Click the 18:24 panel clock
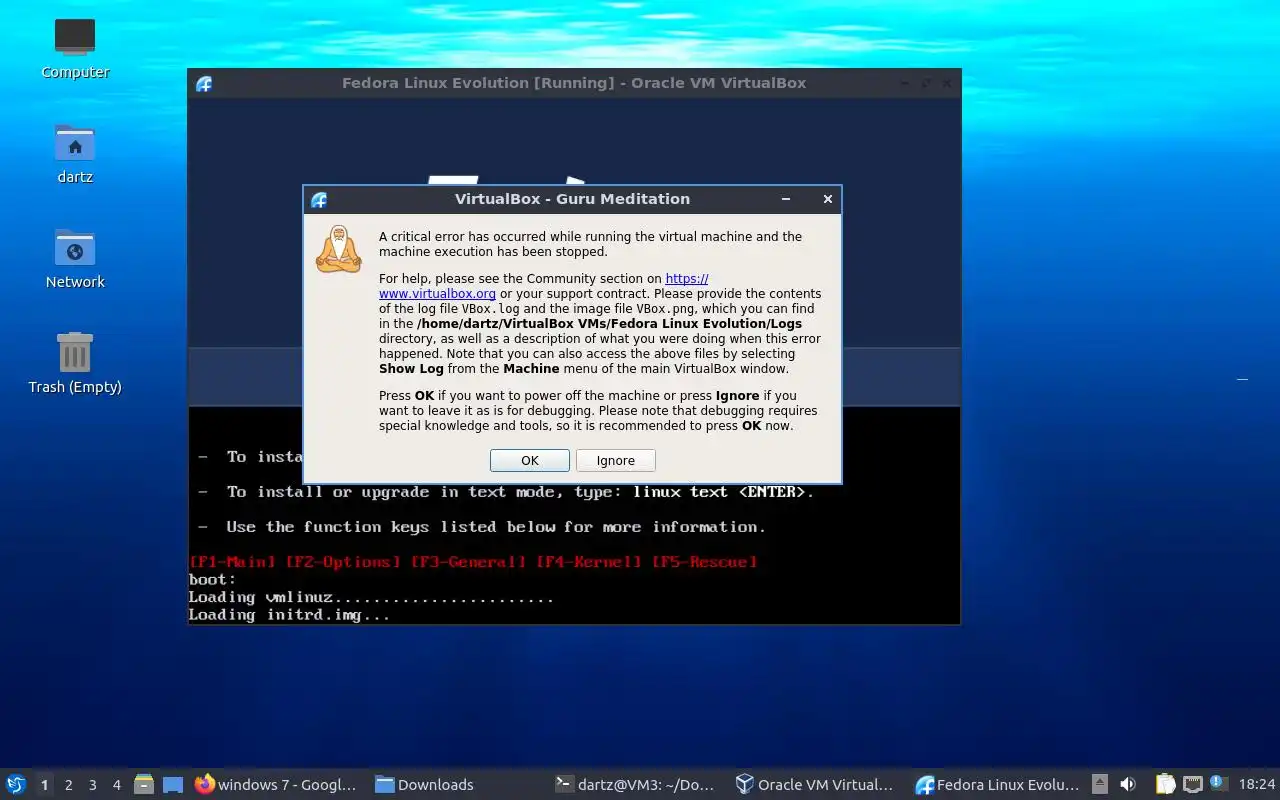 tap(1256, 784)
